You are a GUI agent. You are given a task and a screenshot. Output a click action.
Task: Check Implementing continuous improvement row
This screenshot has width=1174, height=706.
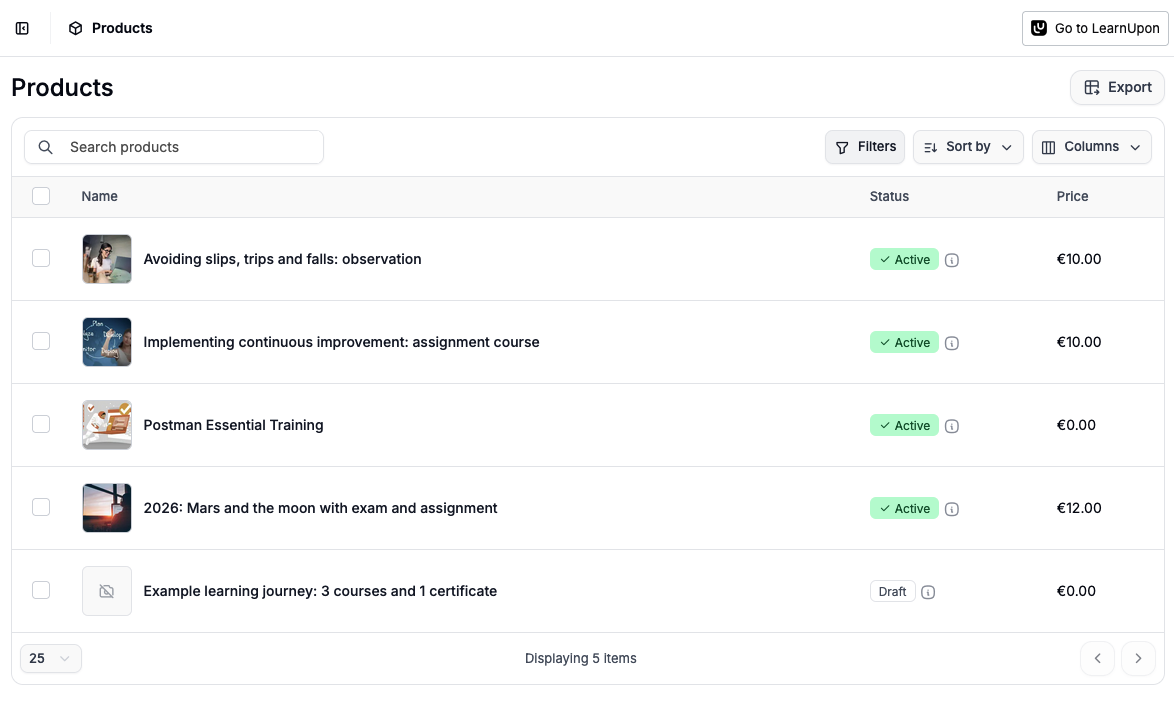(x=41, y=341)
